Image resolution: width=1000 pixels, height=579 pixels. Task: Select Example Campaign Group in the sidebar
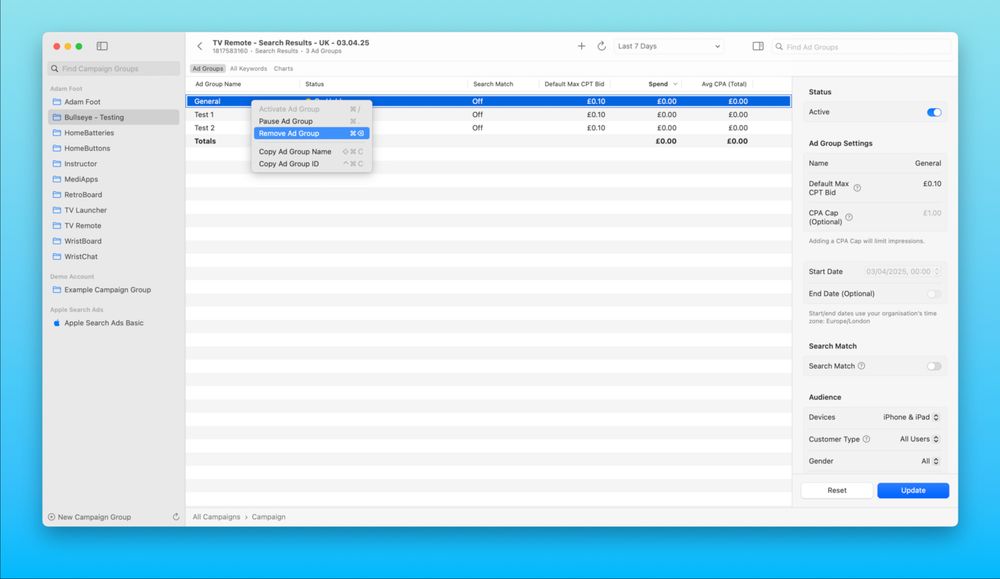click(114, 290)
